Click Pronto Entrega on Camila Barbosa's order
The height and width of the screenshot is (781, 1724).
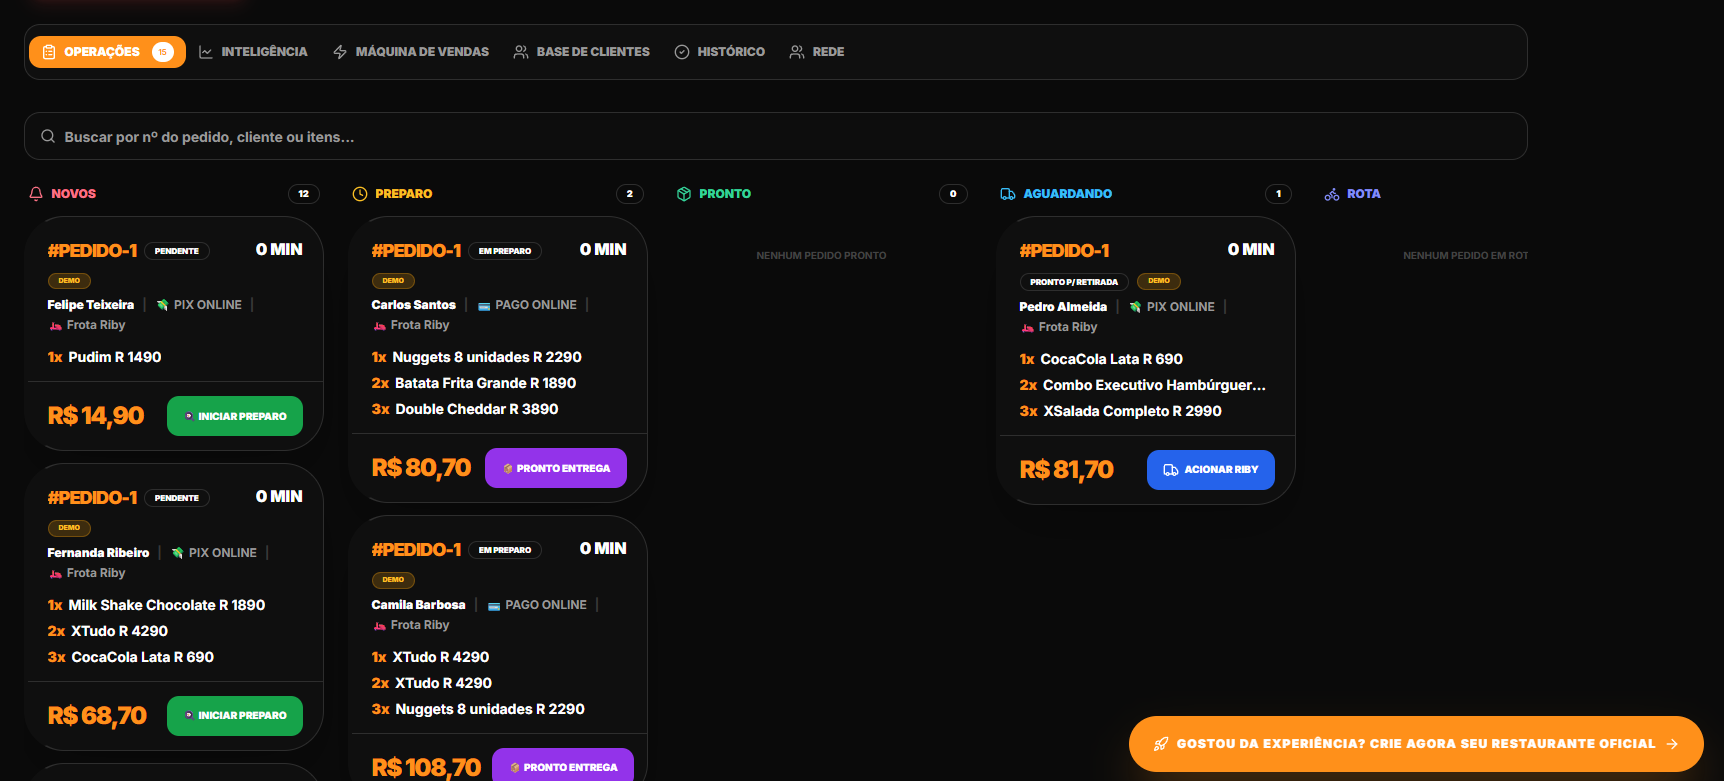pyautogui.click(x=563, y=766)
